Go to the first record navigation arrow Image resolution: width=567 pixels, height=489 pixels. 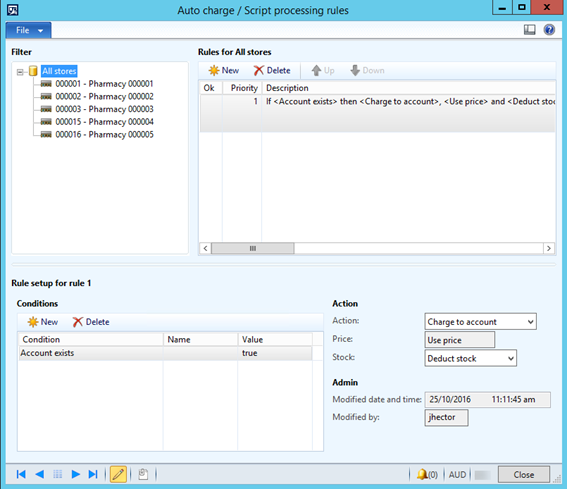[x=21, y=474]
